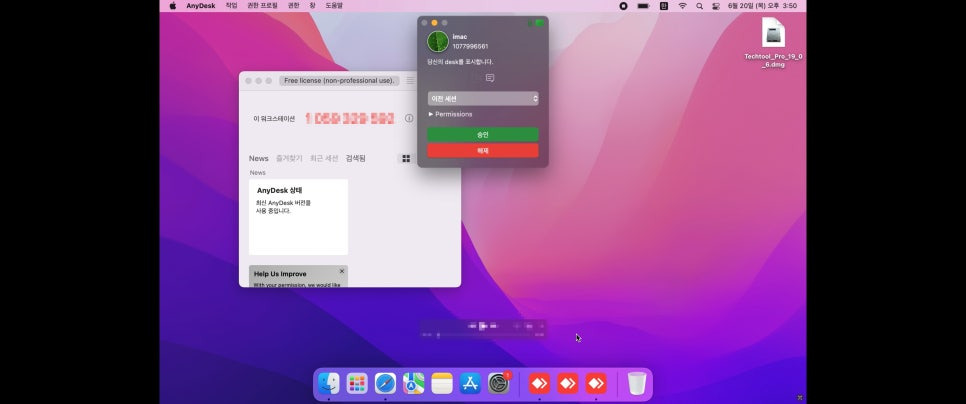Open Spotlight search in the menu bar
Screen dimensions: 966x404
coord(699,6)
